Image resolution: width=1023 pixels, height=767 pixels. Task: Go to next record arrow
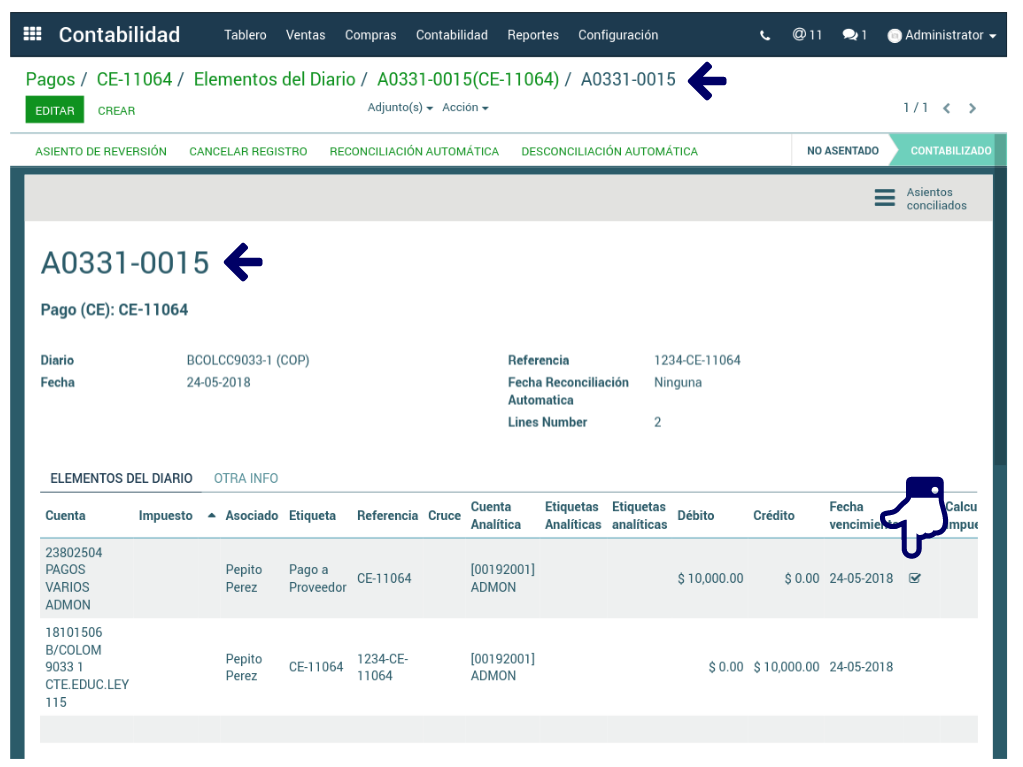click(x=972, y=108)
